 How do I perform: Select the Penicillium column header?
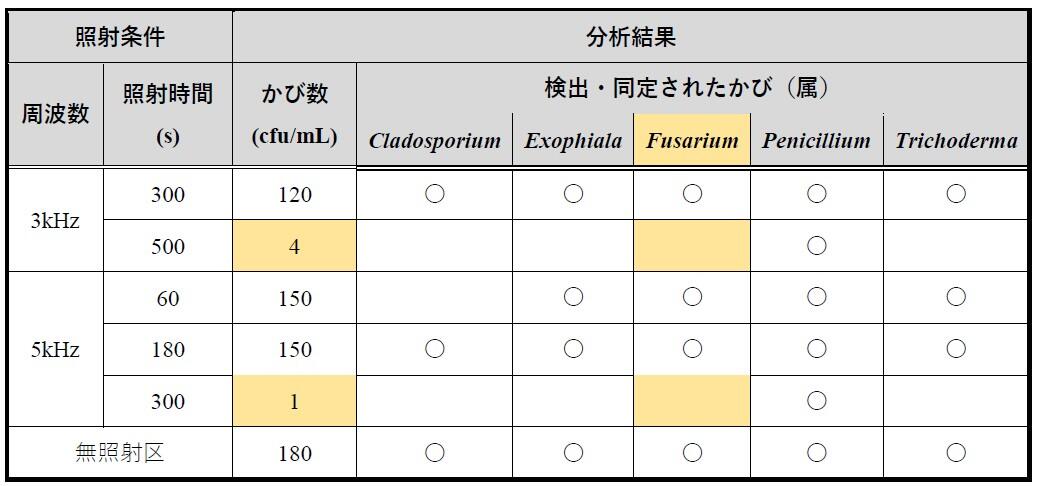pyautogui.click(x=816, y=141)
